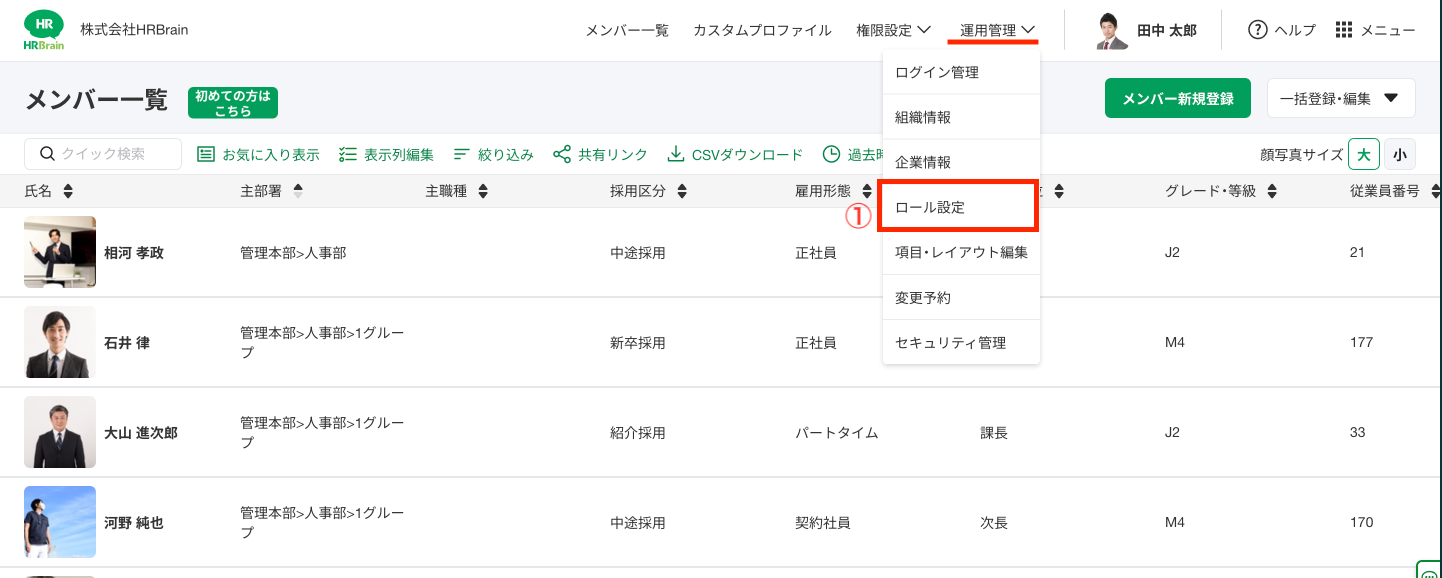Click the HRBrain logo icon

coord(43,30)
